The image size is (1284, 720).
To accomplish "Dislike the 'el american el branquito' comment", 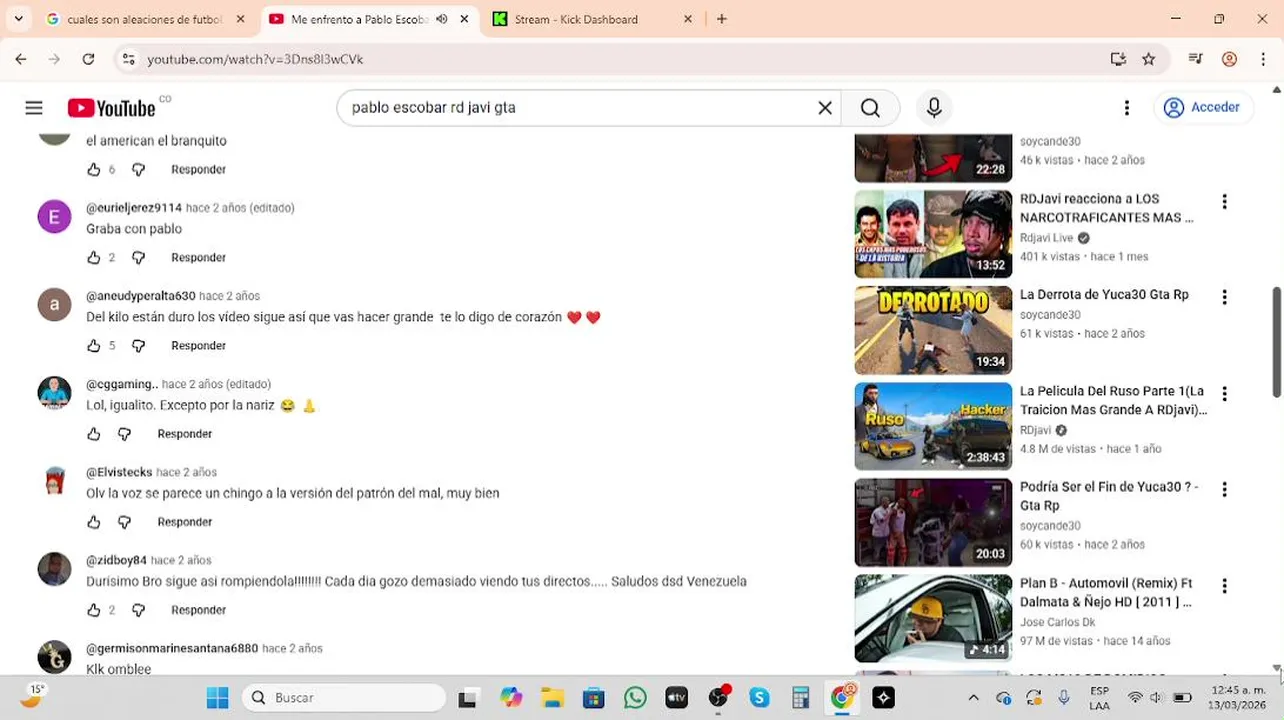I will (139, 170).
